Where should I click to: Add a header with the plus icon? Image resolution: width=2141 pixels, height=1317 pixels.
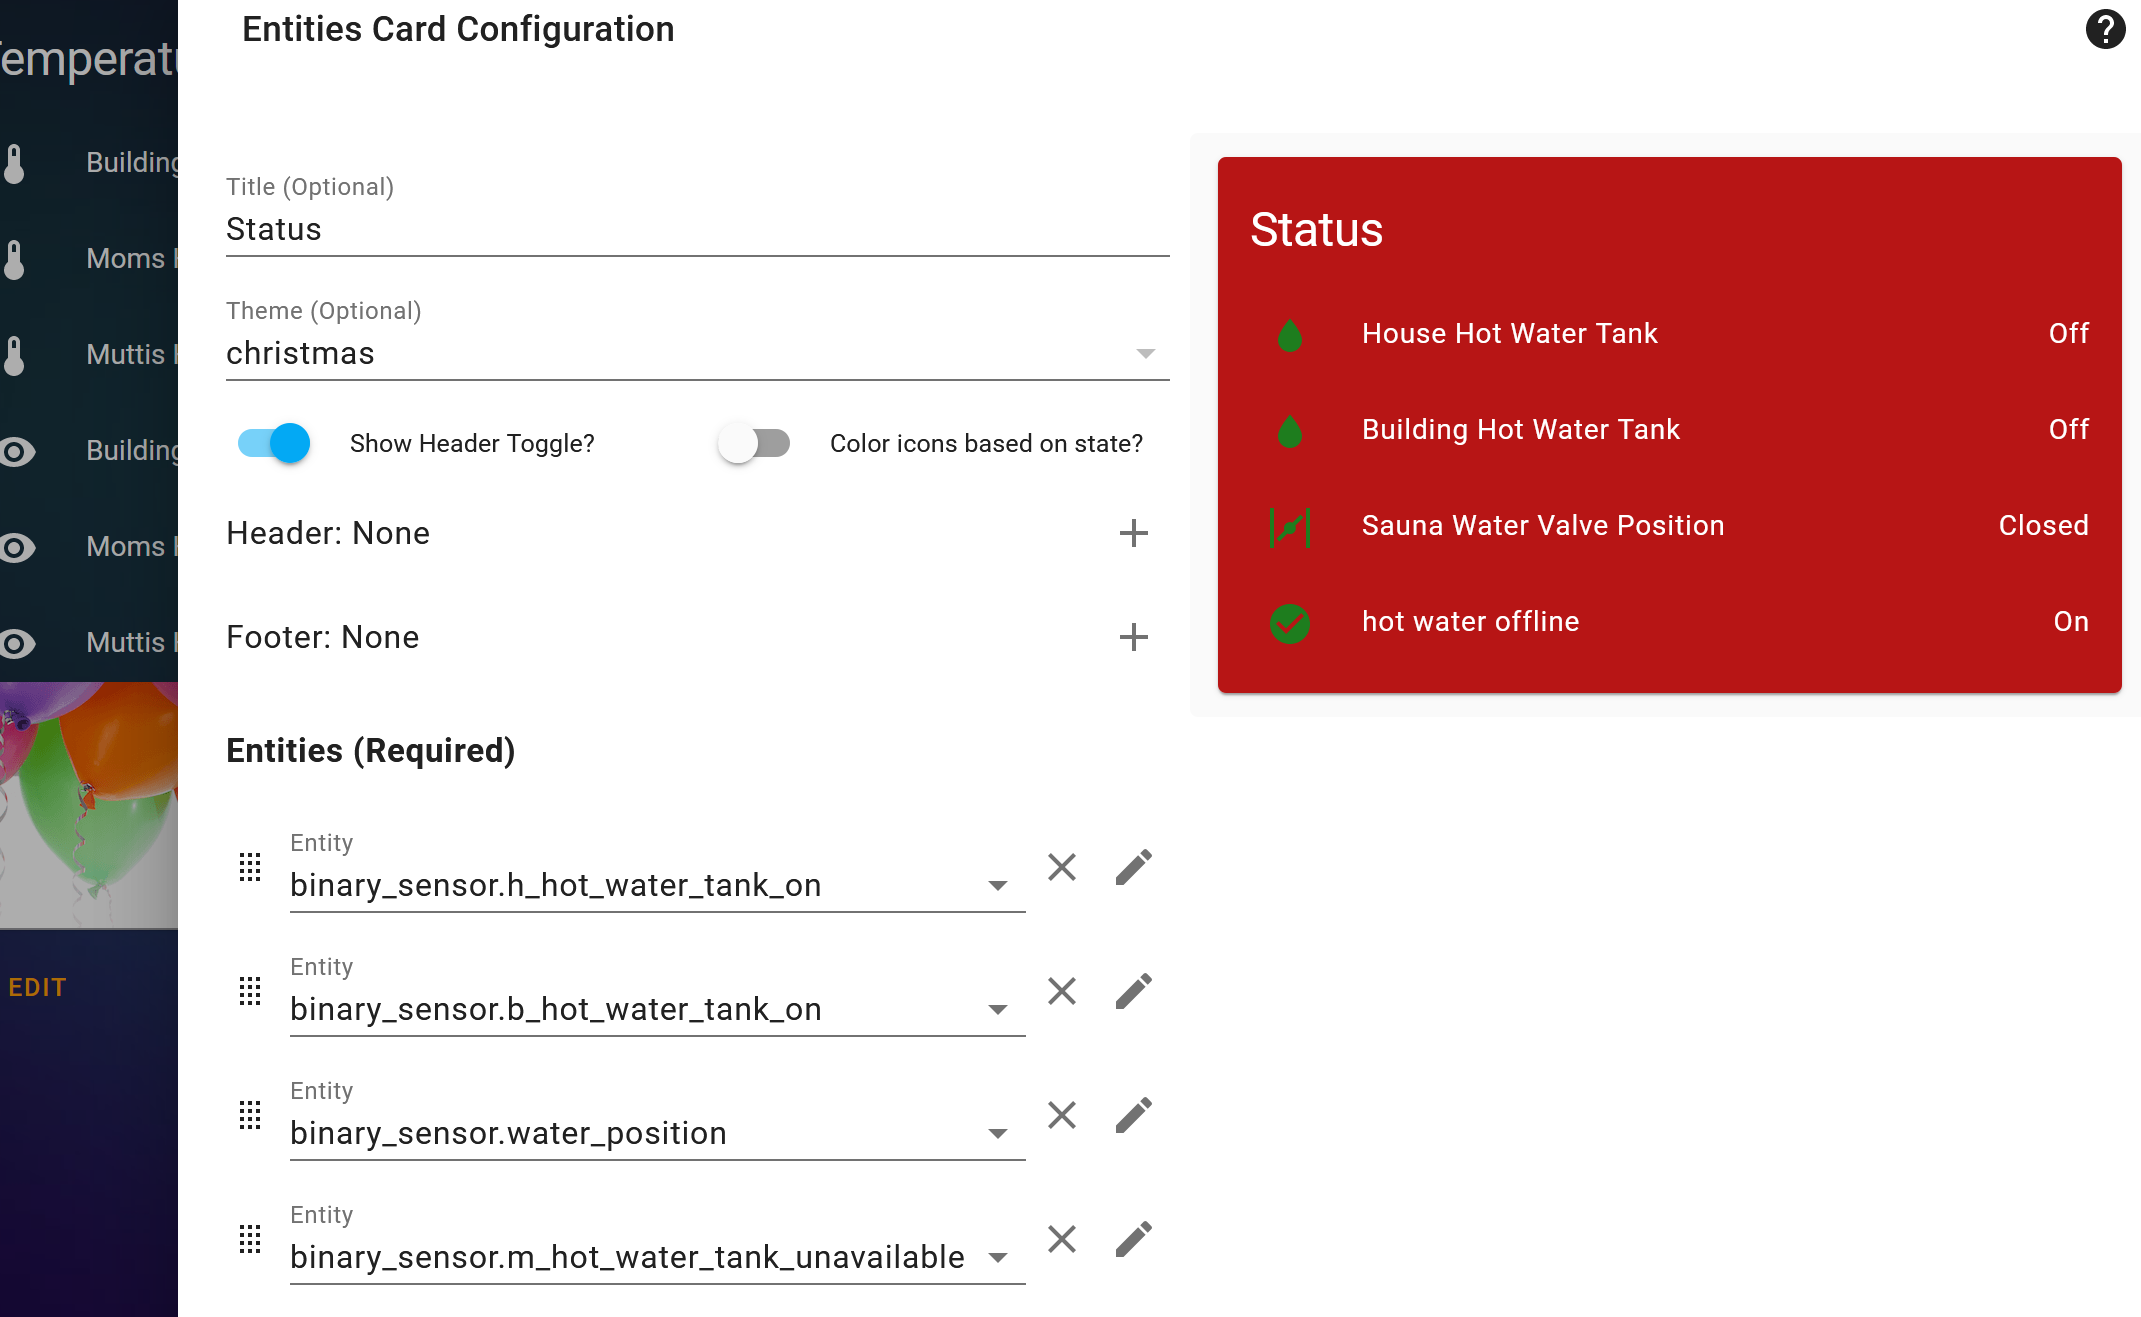click(1133, 533)
